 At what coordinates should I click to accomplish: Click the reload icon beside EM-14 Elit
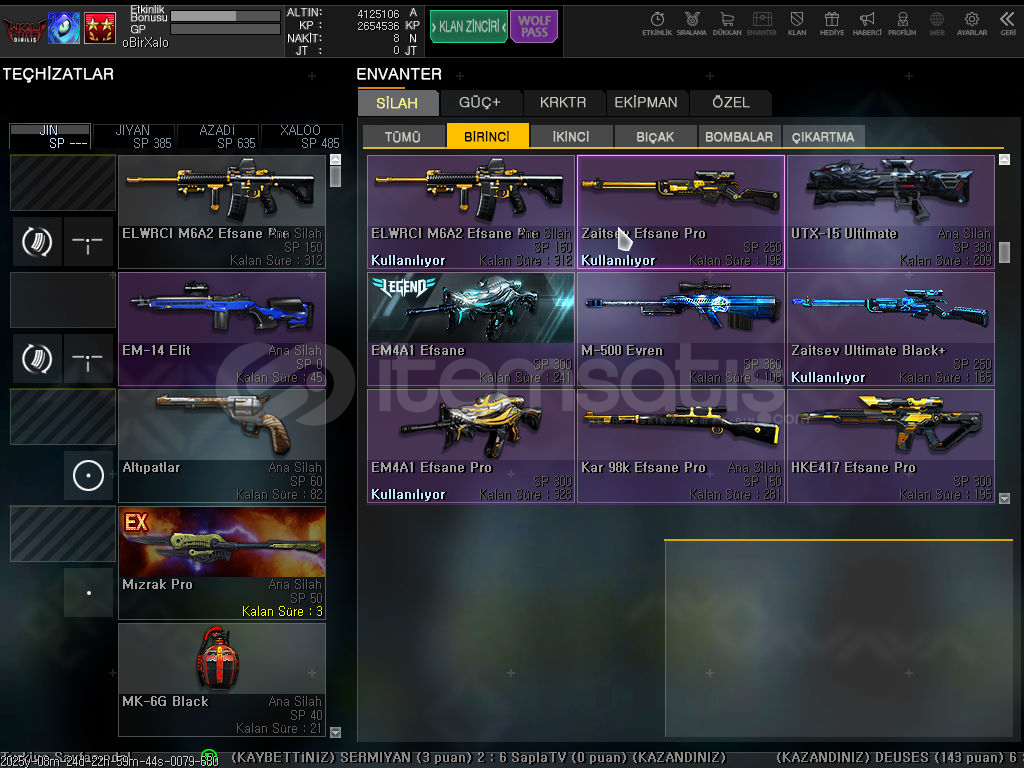(x=37, y=359)
